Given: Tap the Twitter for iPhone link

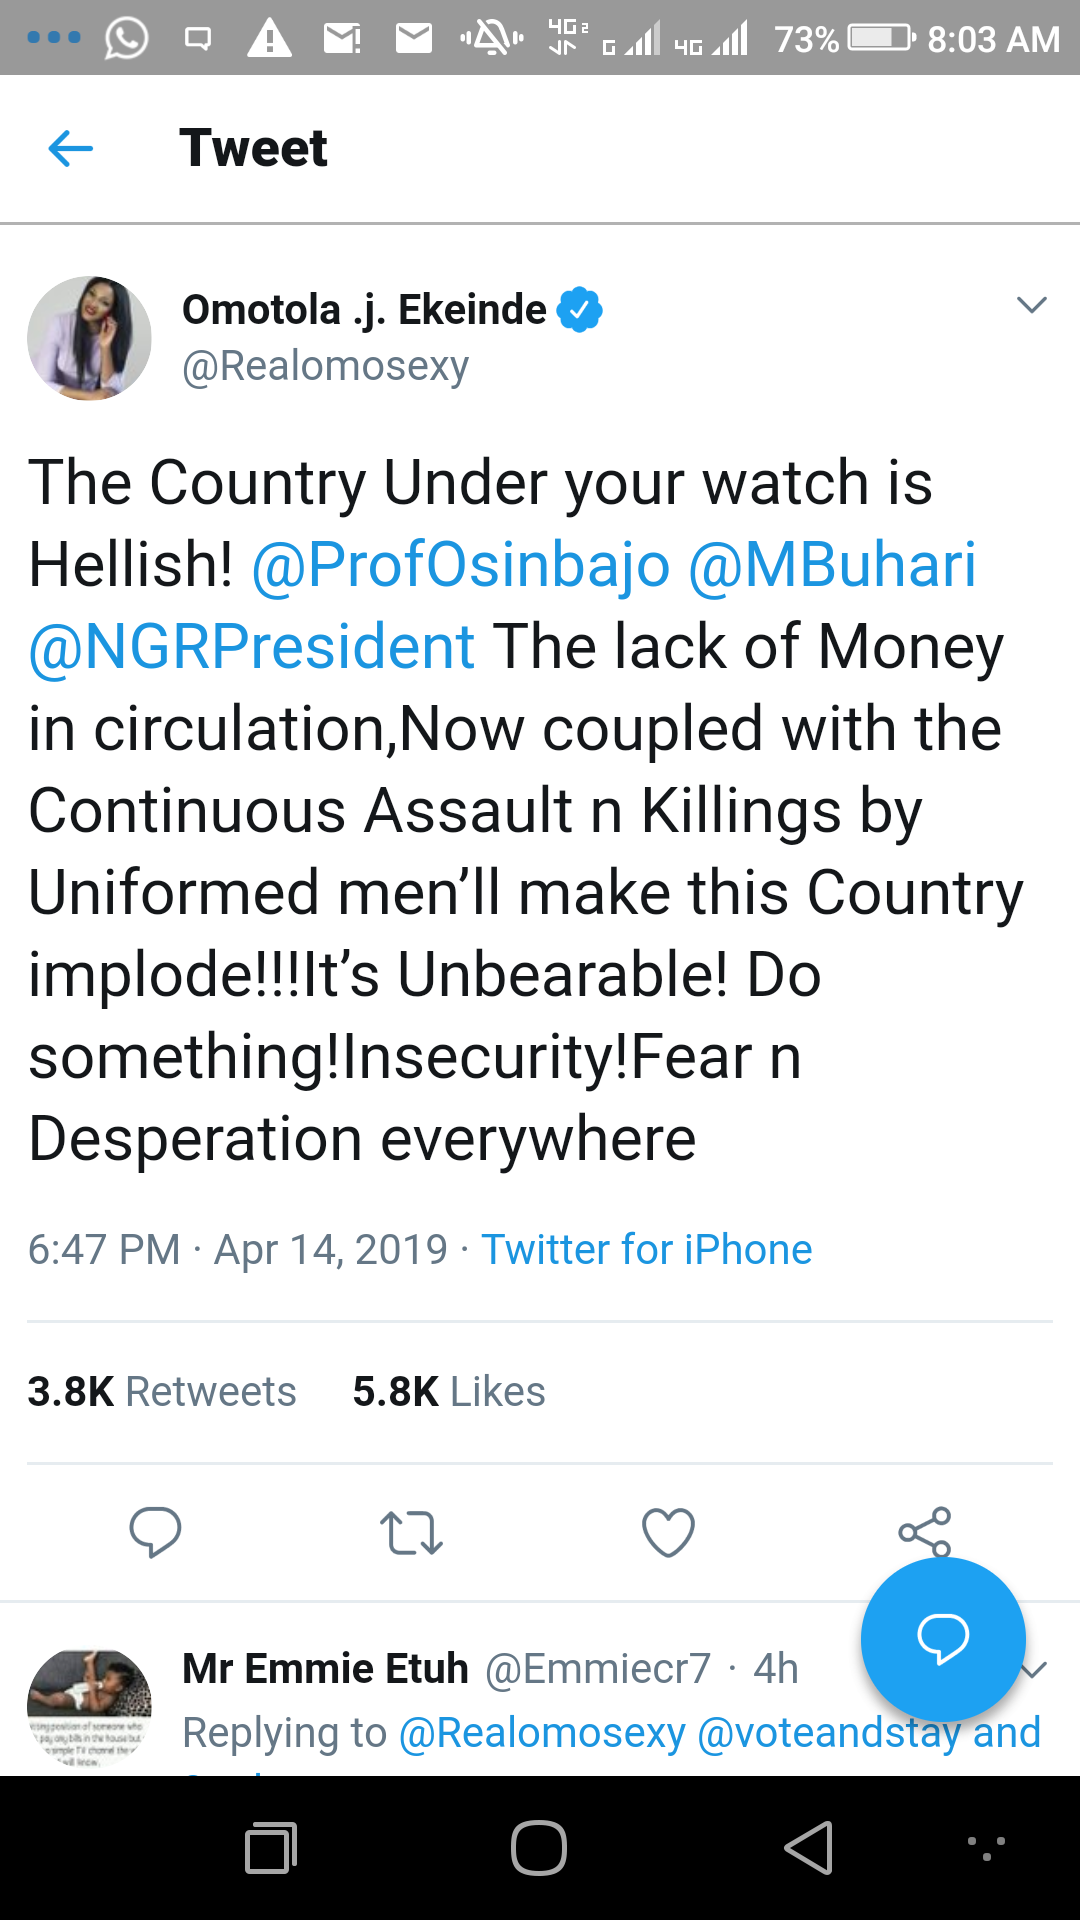Looking at the screenshot, I should point(646,1249).
